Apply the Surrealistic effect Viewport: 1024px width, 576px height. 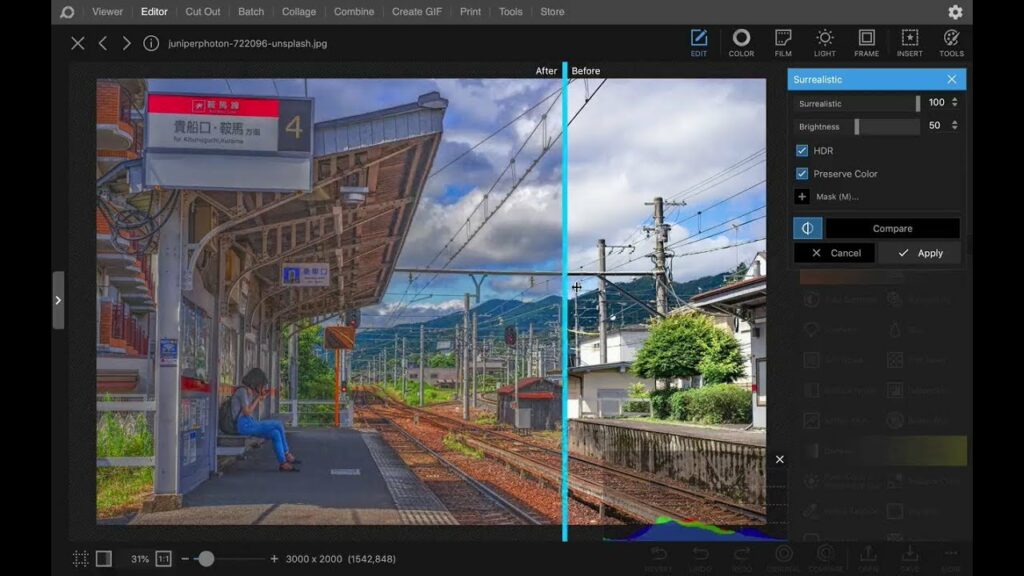pos(919,252)
